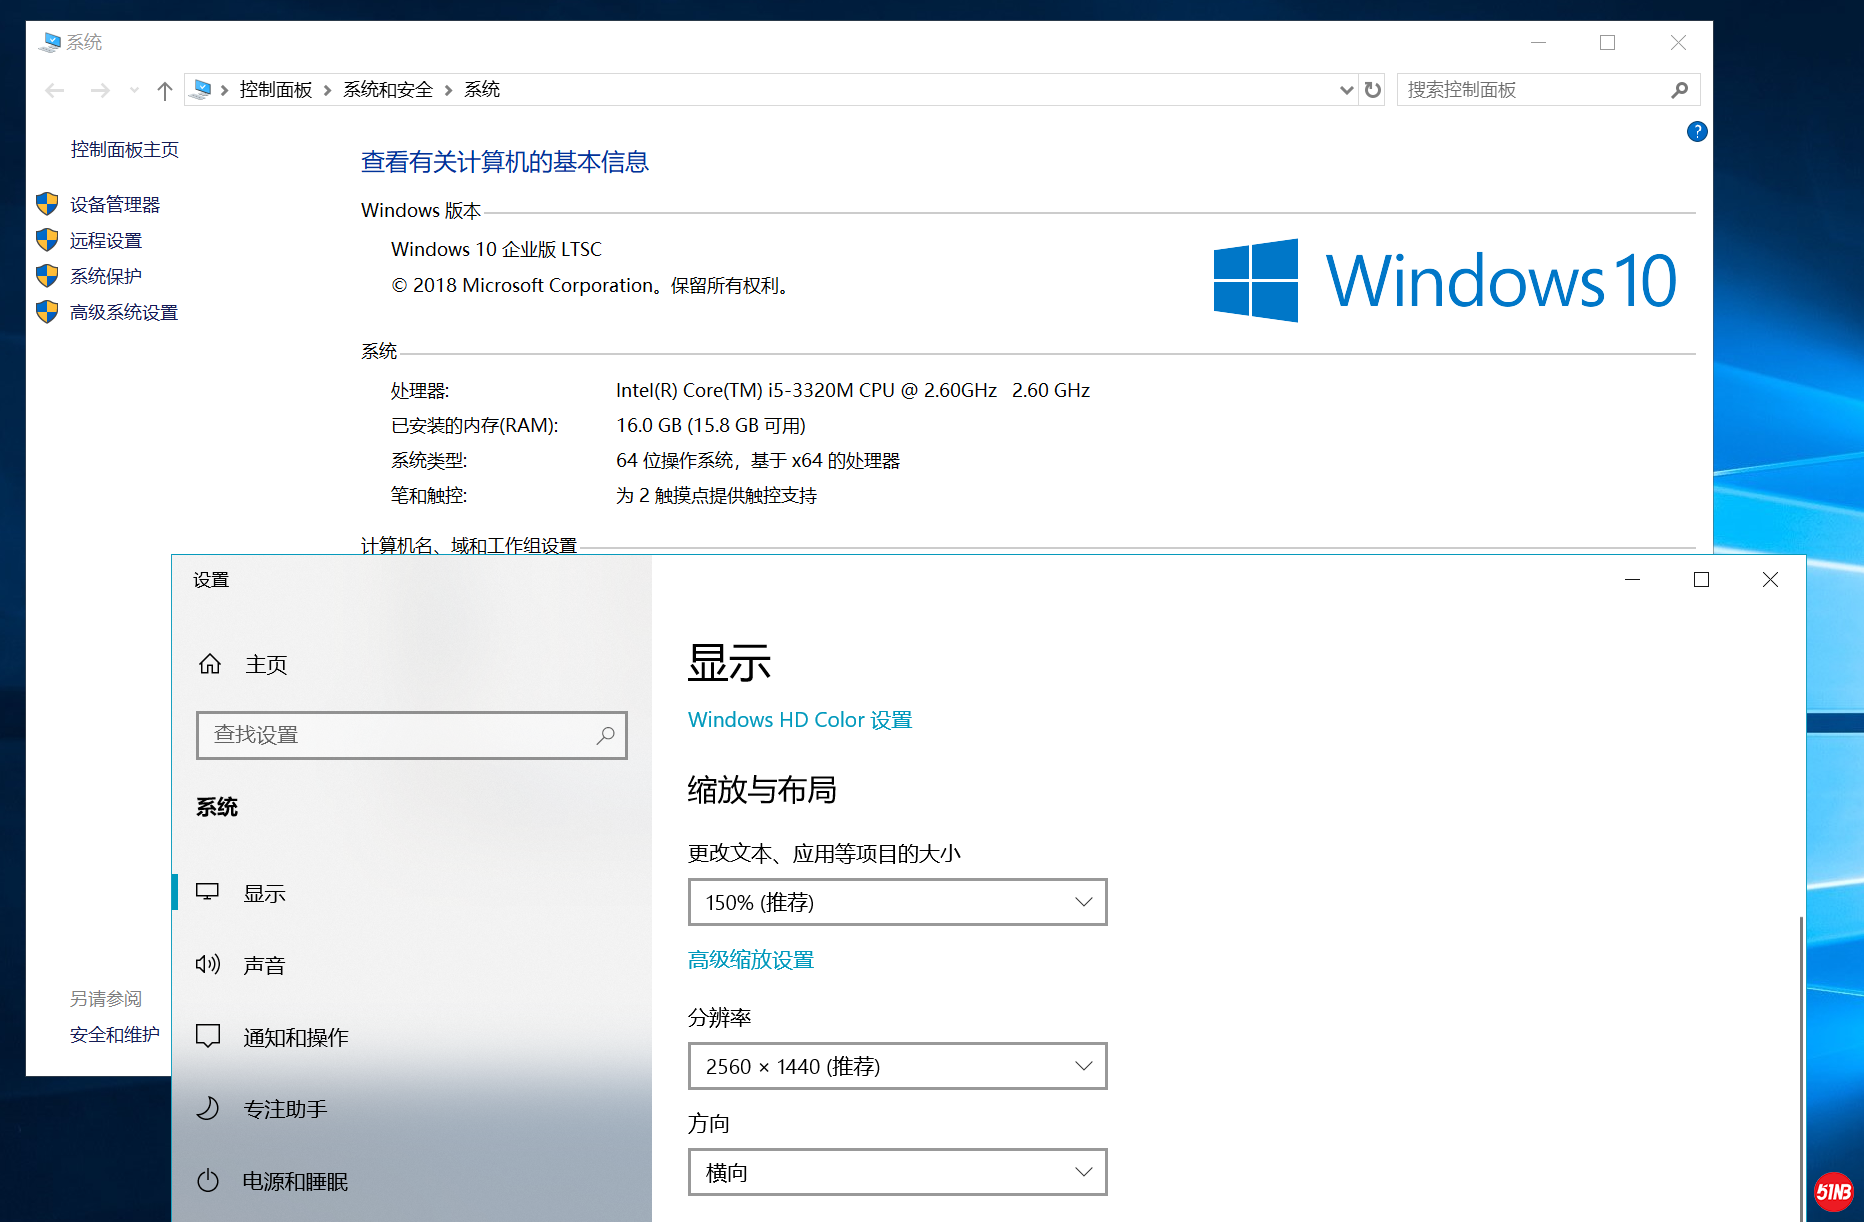
Task: Expand the 横向 orientation dropdown
Action: click(x=897, y=1172)
